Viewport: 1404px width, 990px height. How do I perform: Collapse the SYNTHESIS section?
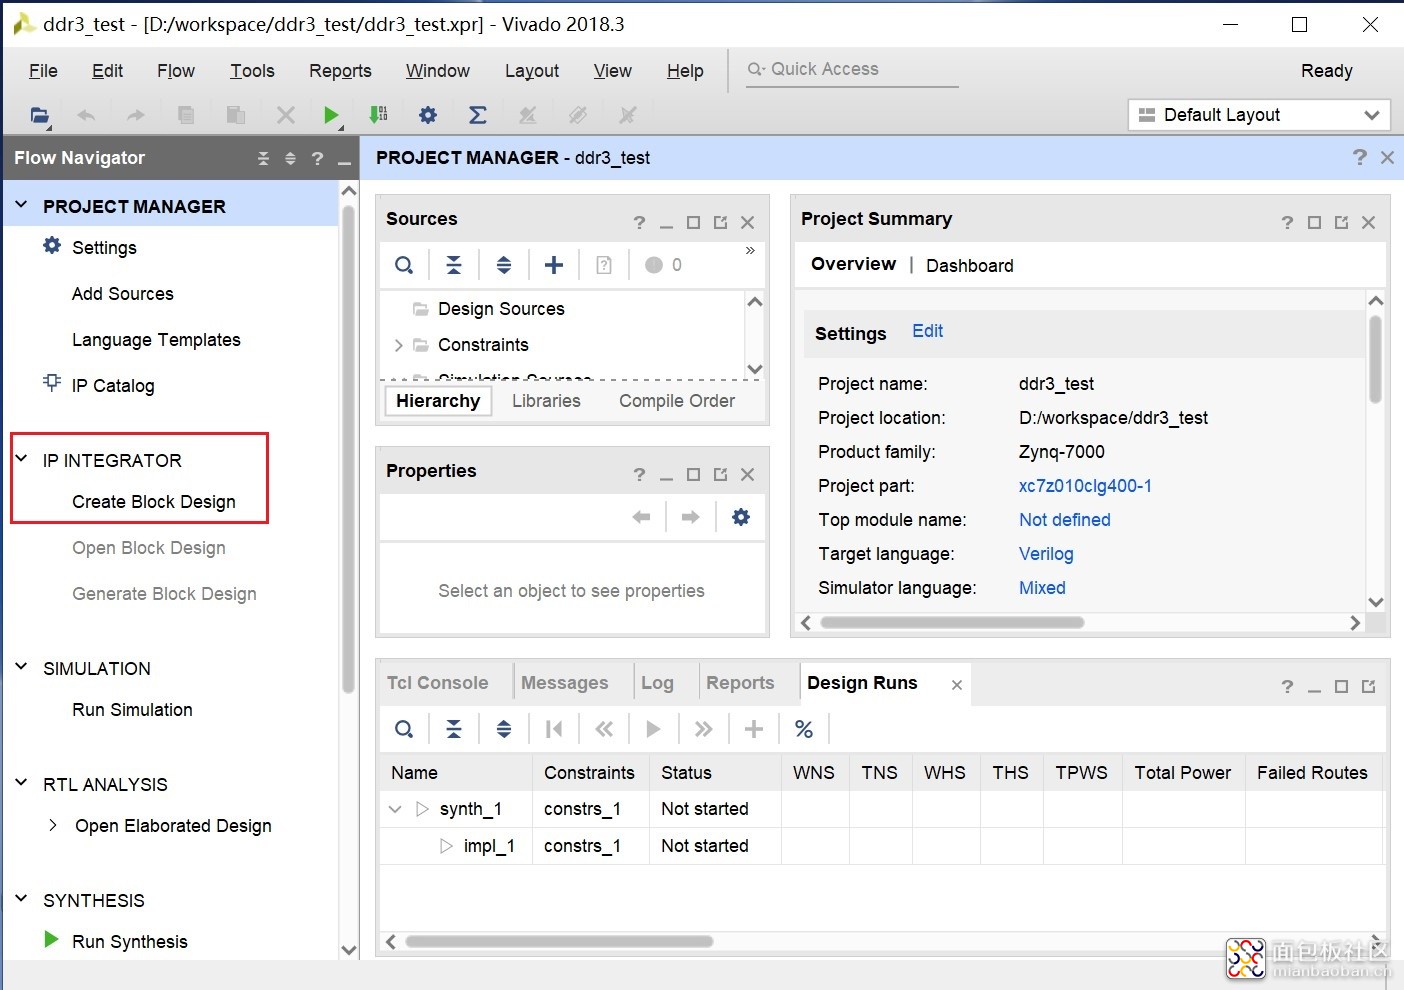pyautogui.click(x=21, y=899)
